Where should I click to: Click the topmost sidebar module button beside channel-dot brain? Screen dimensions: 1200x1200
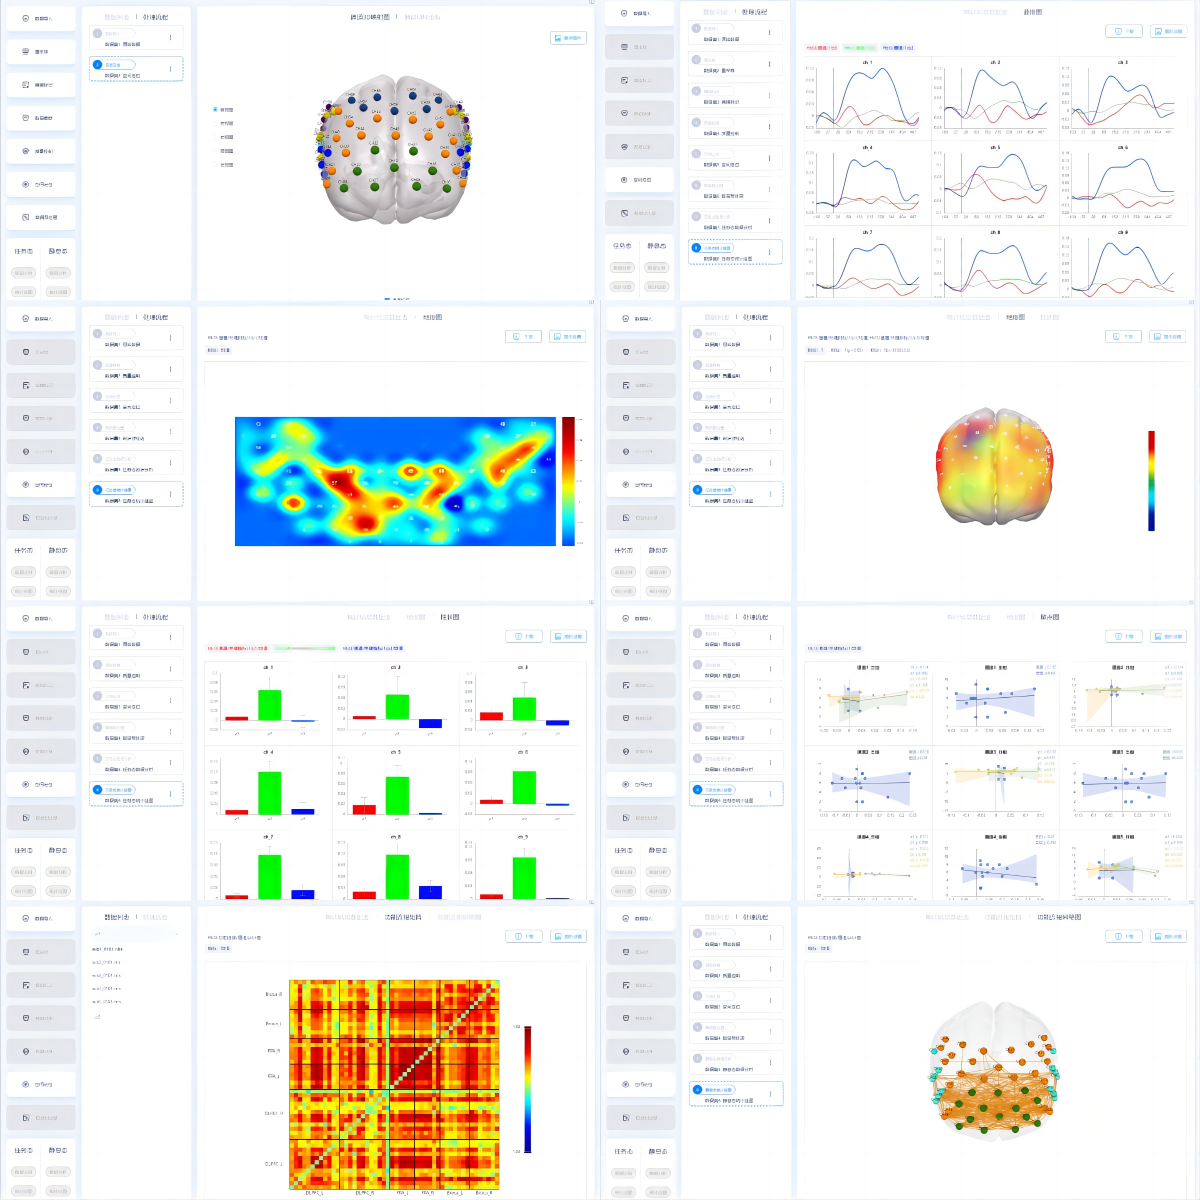click(41, 18)
